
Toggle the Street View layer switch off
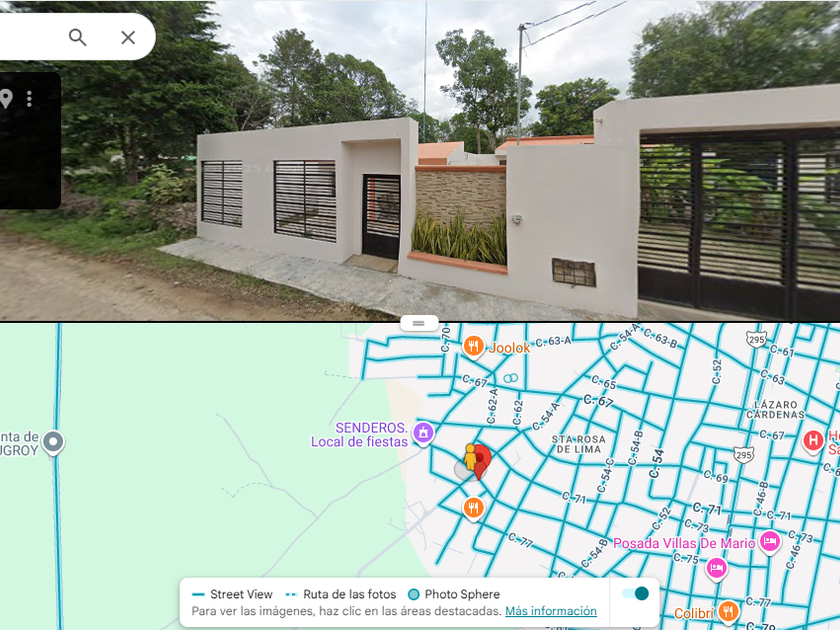click(635, 594)
